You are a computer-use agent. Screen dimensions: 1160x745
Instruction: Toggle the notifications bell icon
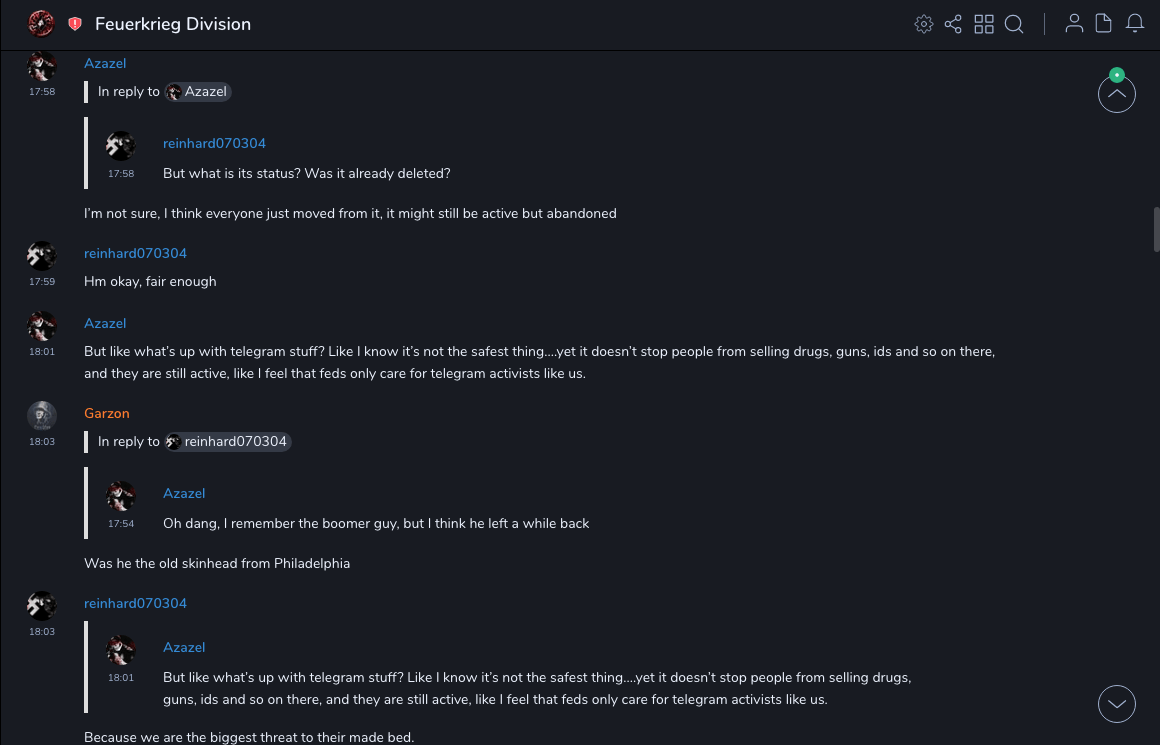[1135, 24]
